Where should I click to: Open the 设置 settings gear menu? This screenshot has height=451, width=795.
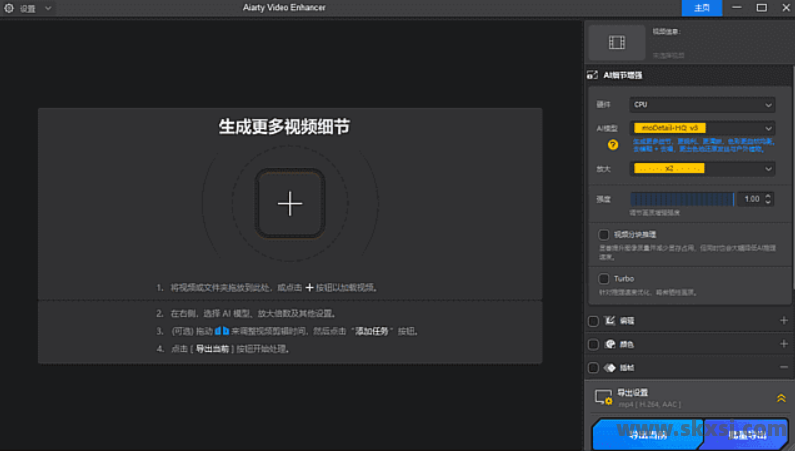pos(11,8)
